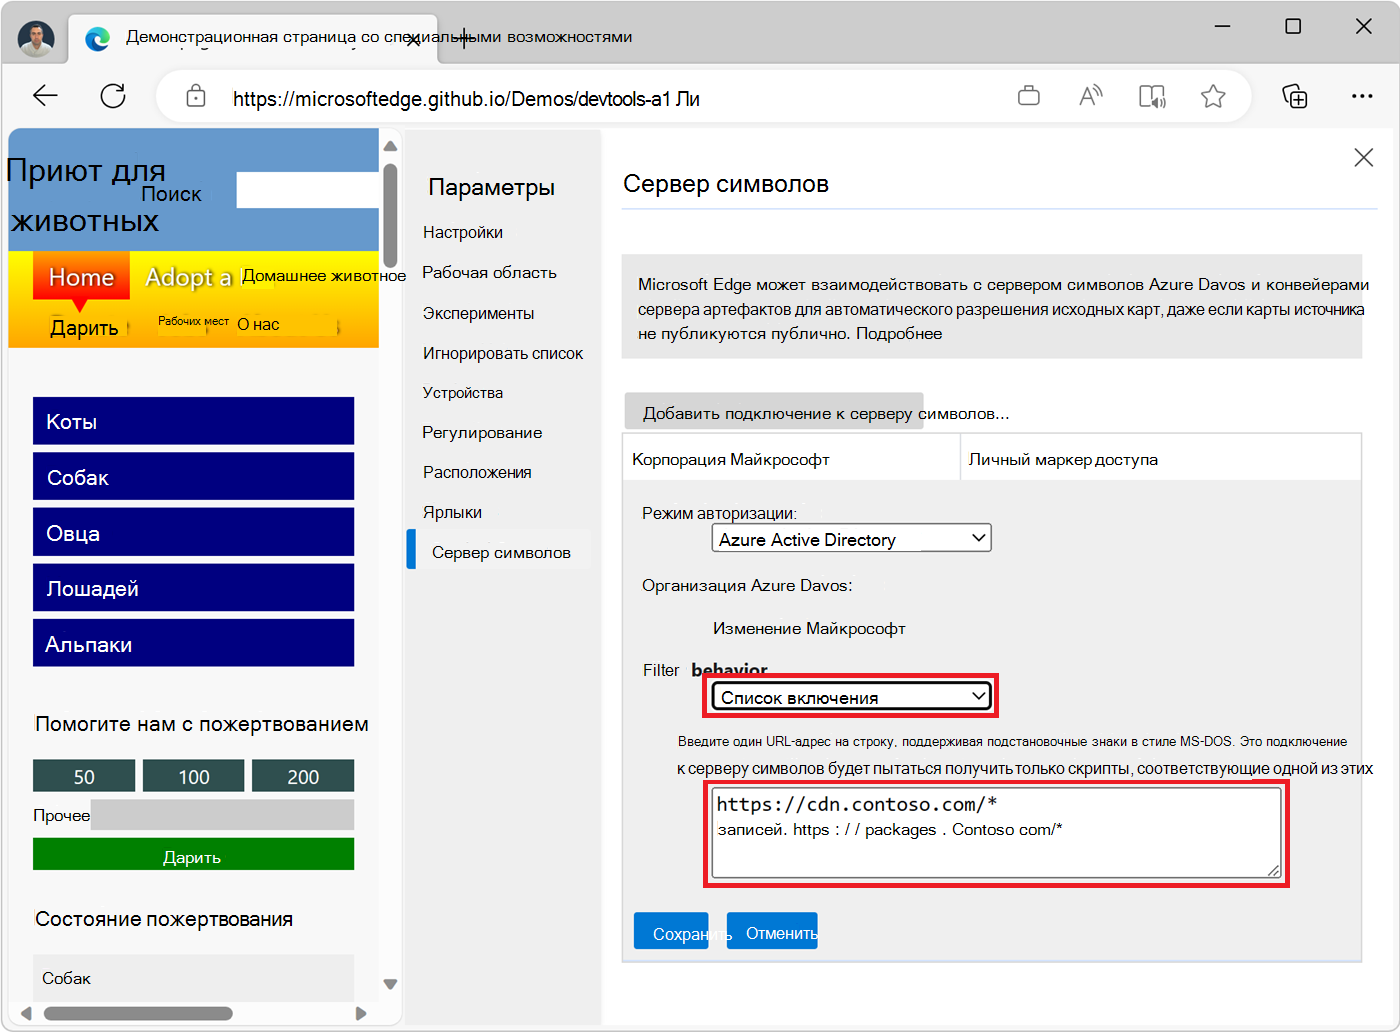
Task: Click the Собак donation status row
Action: 193,978
